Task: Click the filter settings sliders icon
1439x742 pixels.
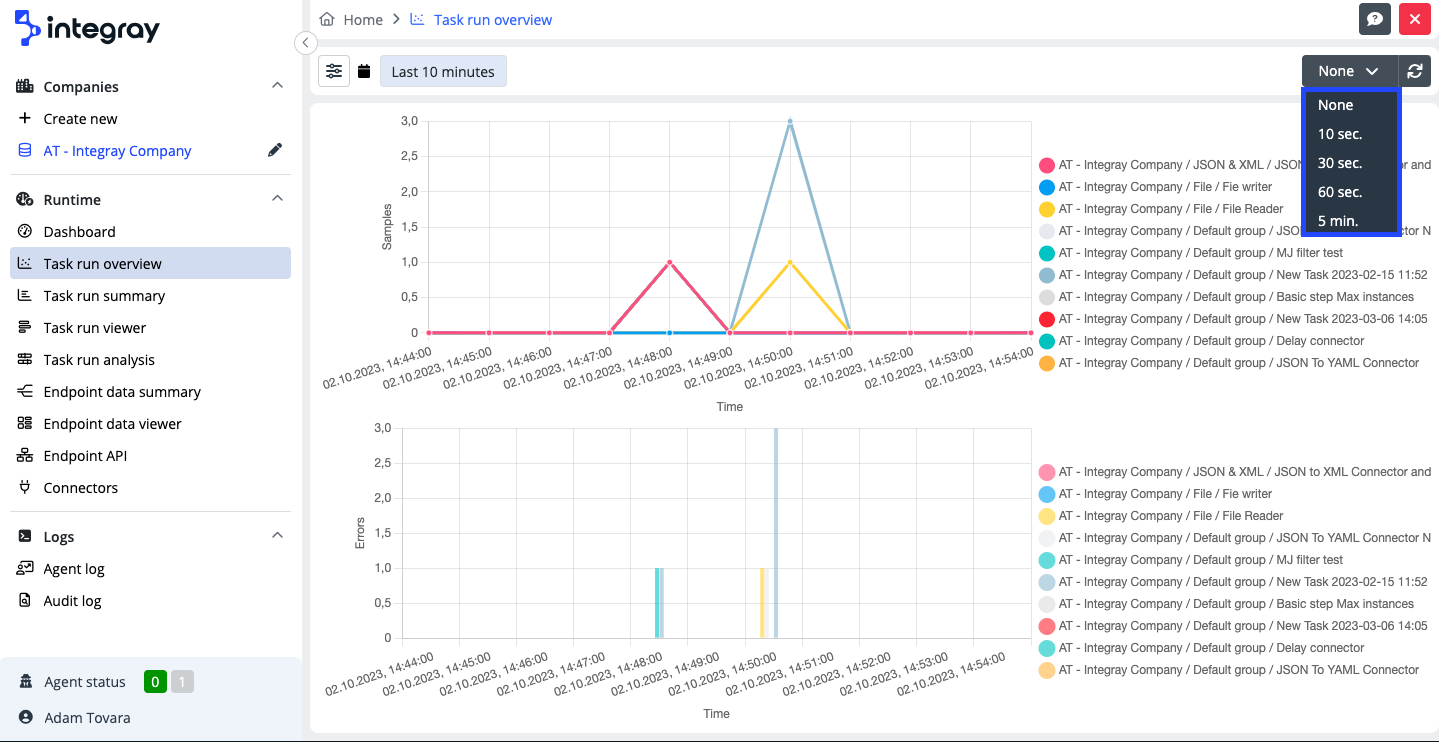Action: coord(334,71)
